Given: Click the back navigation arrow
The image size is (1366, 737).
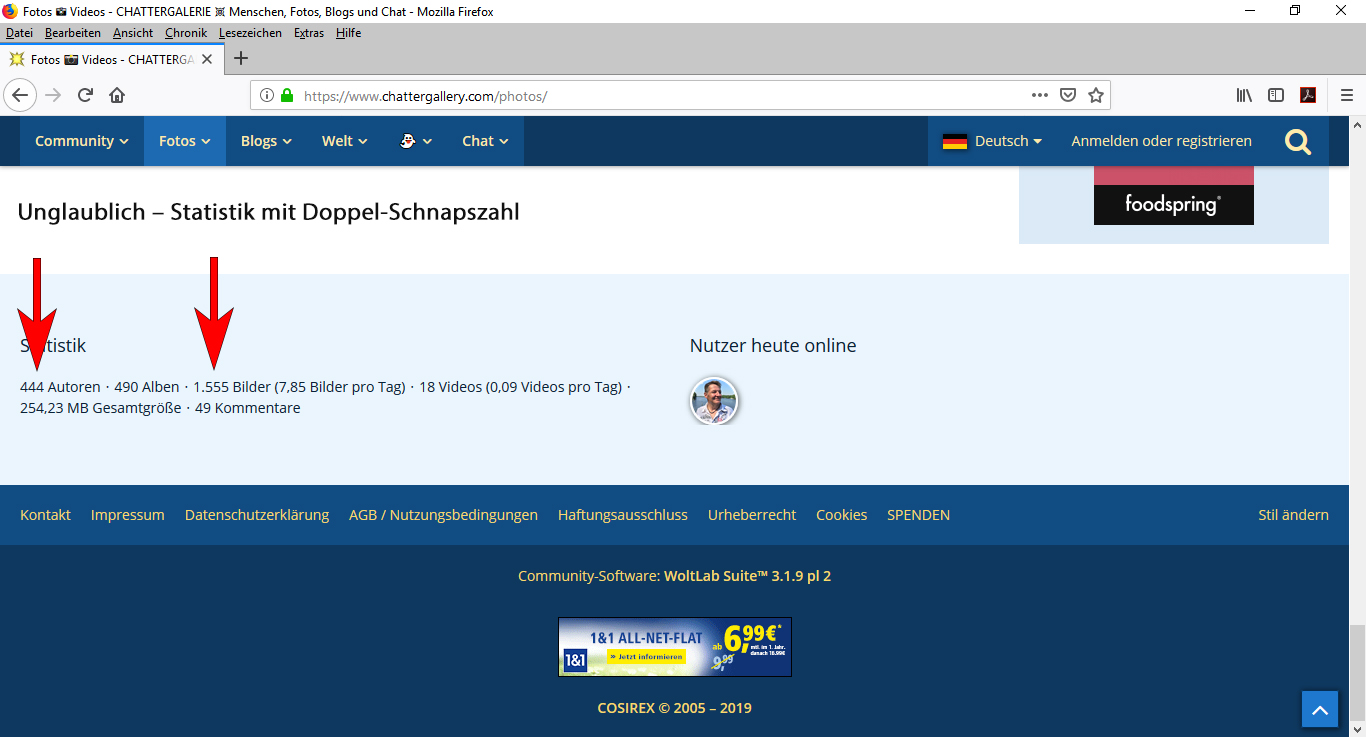Looking at the screenshot, I should tap(20, 95).
